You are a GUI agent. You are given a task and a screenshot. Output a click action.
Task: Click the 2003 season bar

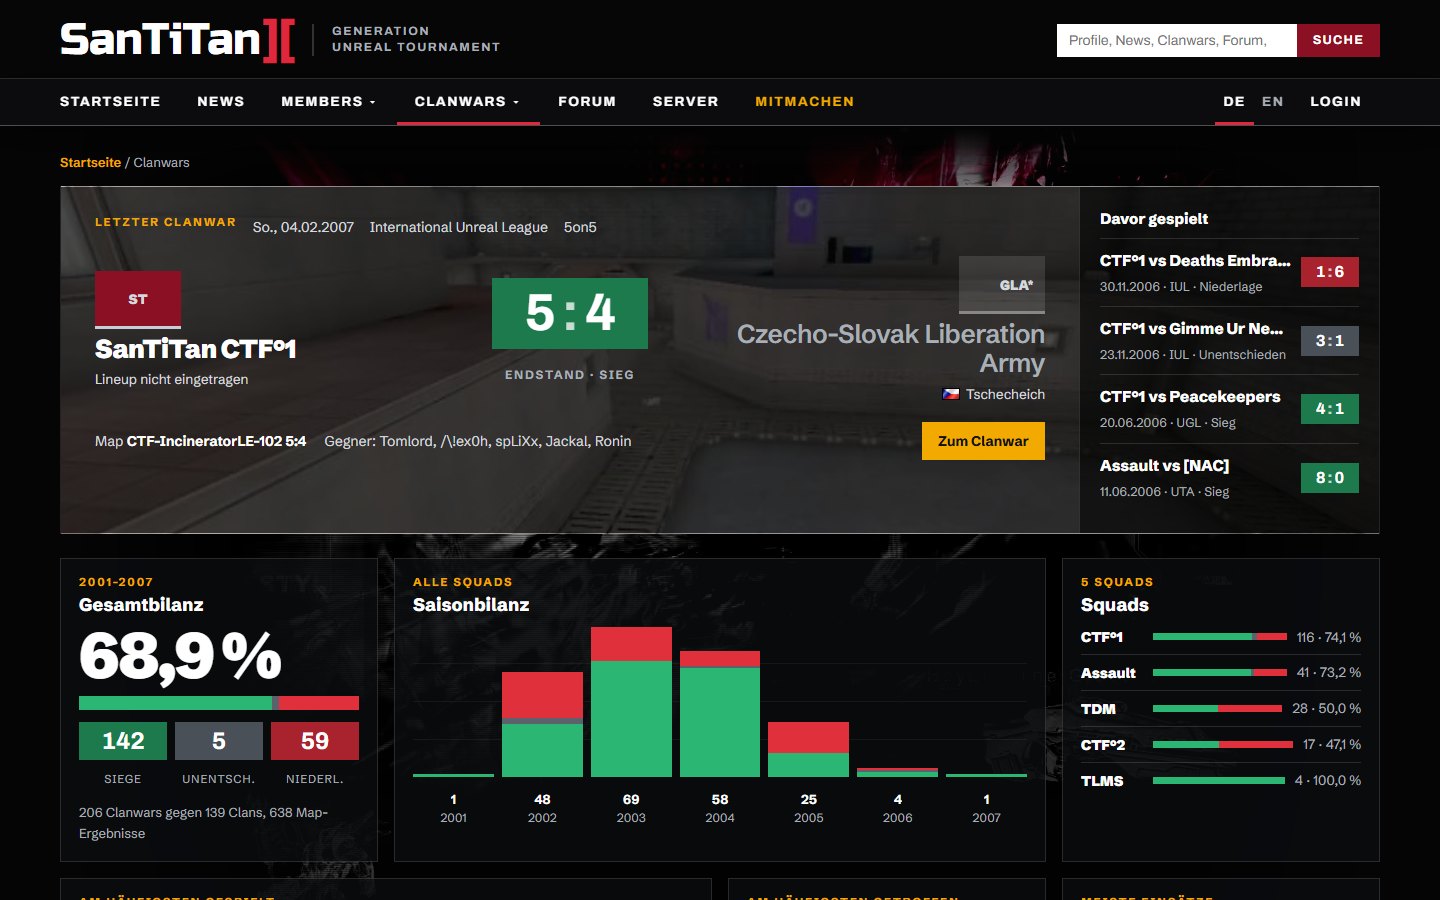pos(631,702)
